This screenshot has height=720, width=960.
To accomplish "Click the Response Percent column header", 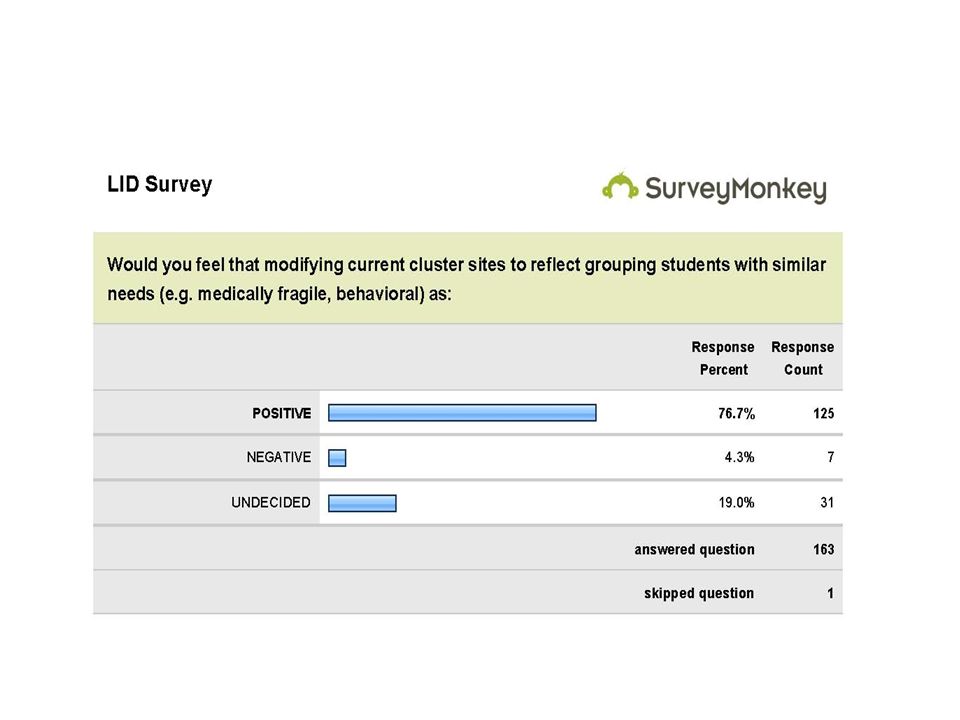I will pyautogui.click(x=723, y=358).
